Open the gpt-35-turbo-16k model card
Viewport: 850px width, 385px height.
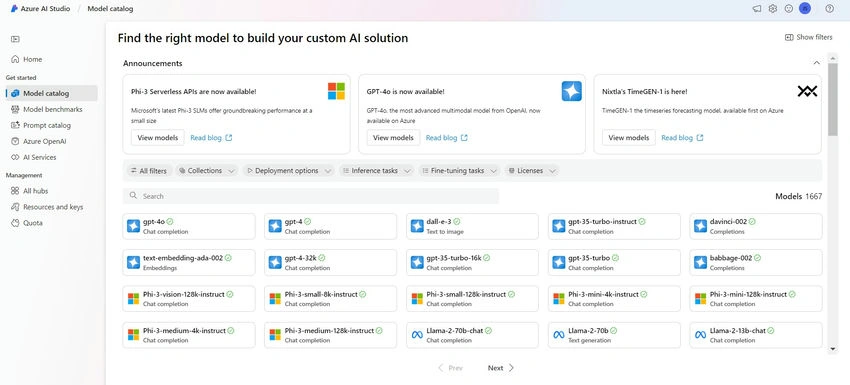(472, 262)
